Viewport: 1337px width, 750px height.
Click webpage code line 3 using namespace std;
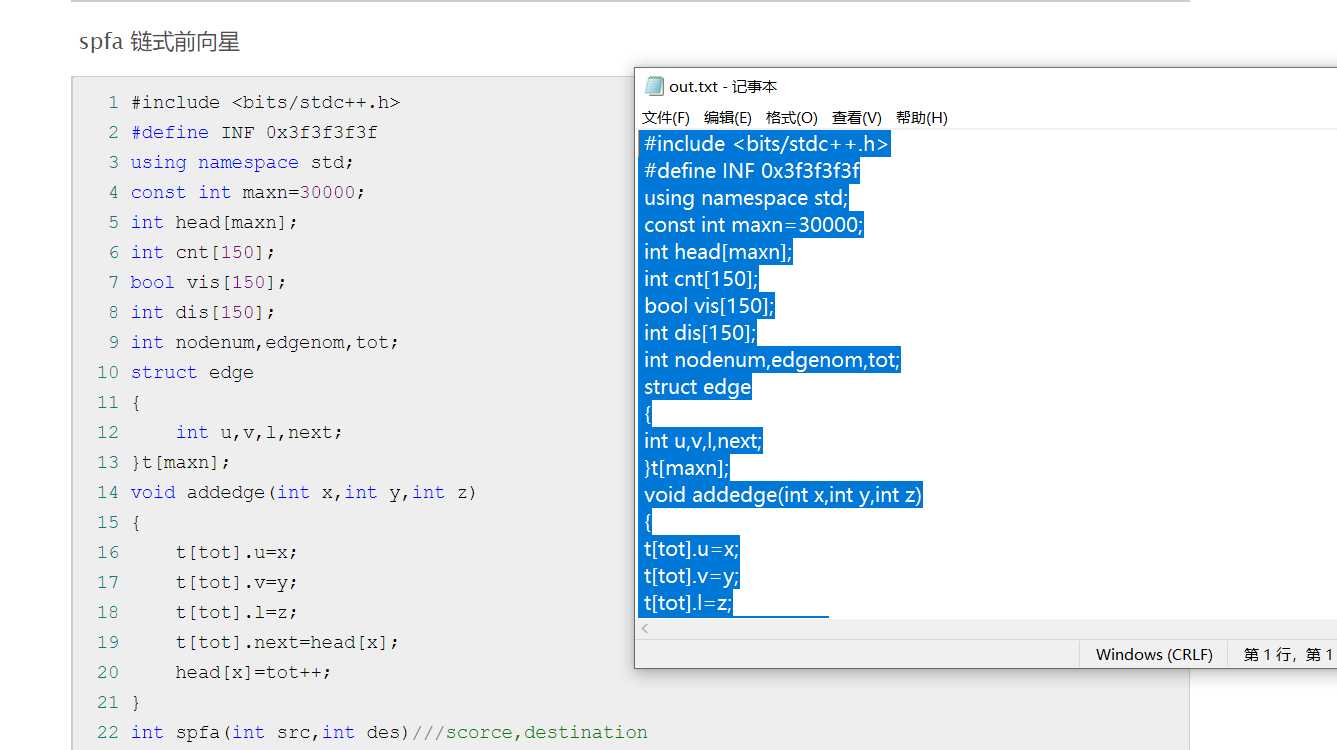[243, 162]
